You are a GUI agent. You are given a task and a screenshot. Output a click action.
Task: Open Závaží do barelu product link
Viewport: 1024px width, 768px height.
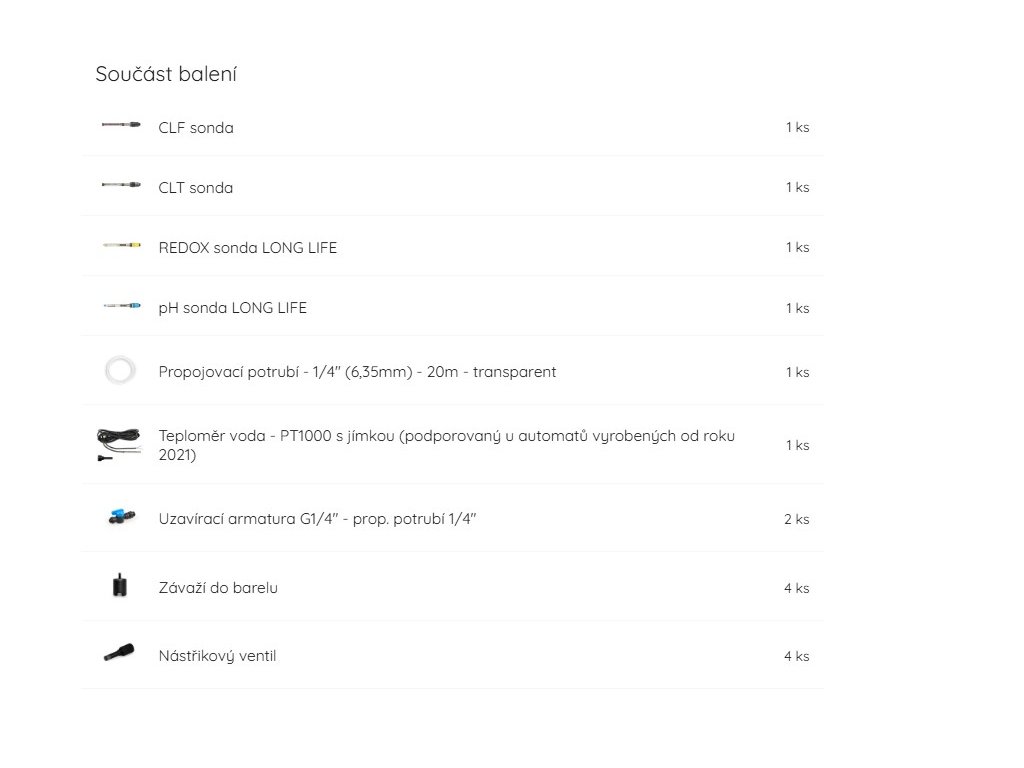(x=218, y=588)
